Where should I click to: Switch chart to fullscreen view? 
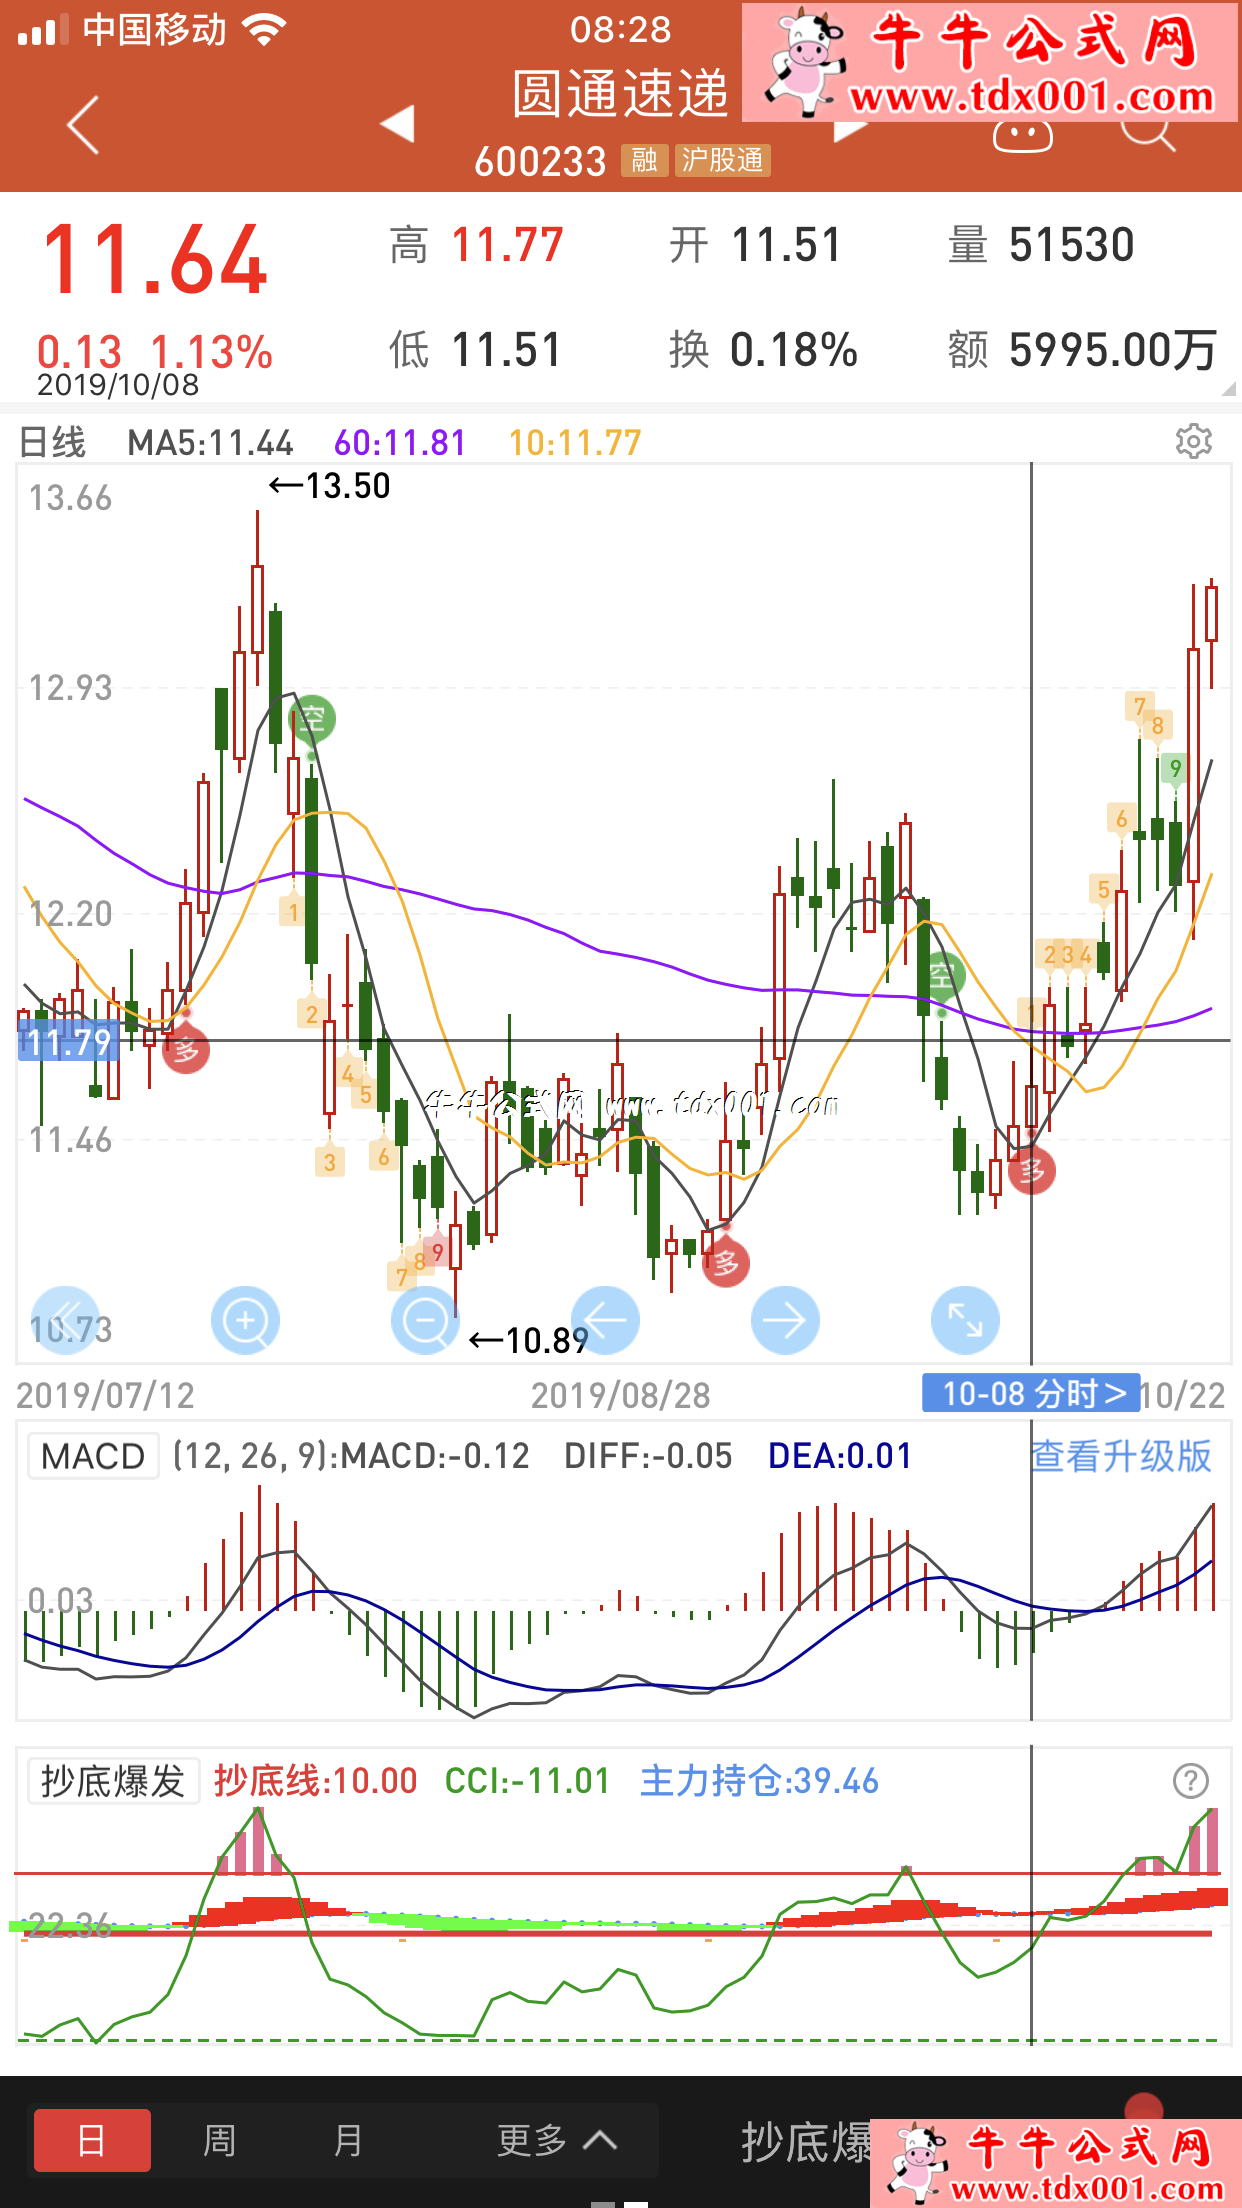pos(965,1320)
